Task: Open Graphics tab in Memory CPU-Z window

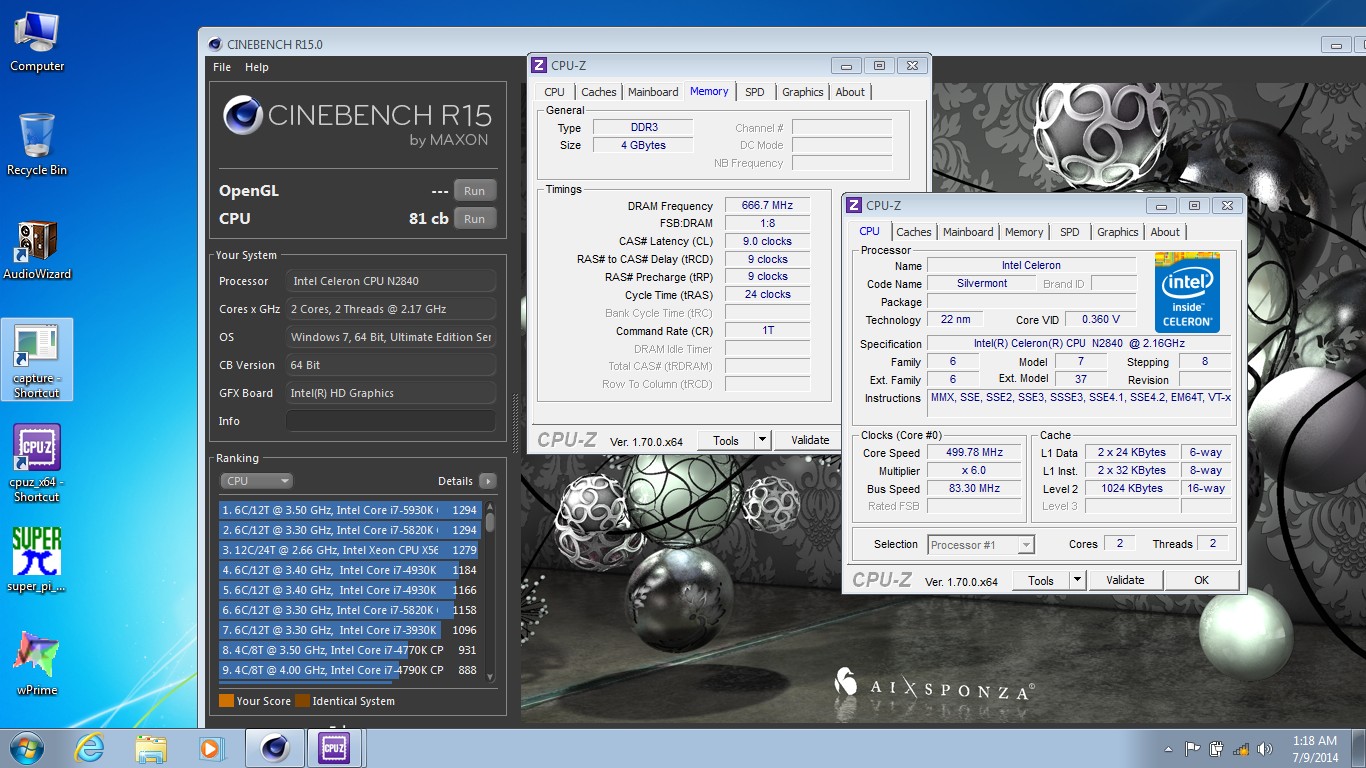Action: tap(803, 92)
